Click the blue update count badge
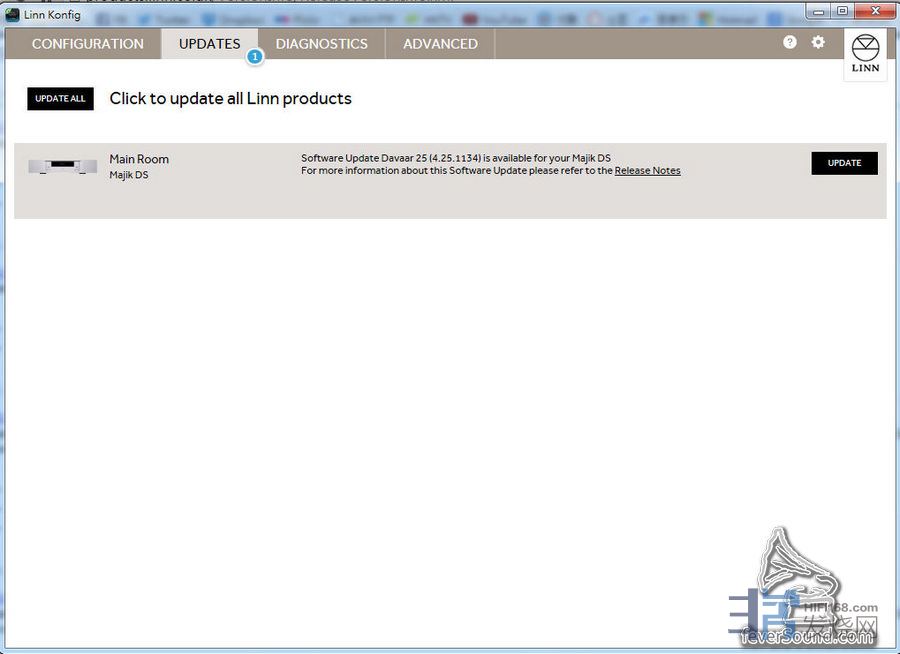 click(x=254, y=57)
